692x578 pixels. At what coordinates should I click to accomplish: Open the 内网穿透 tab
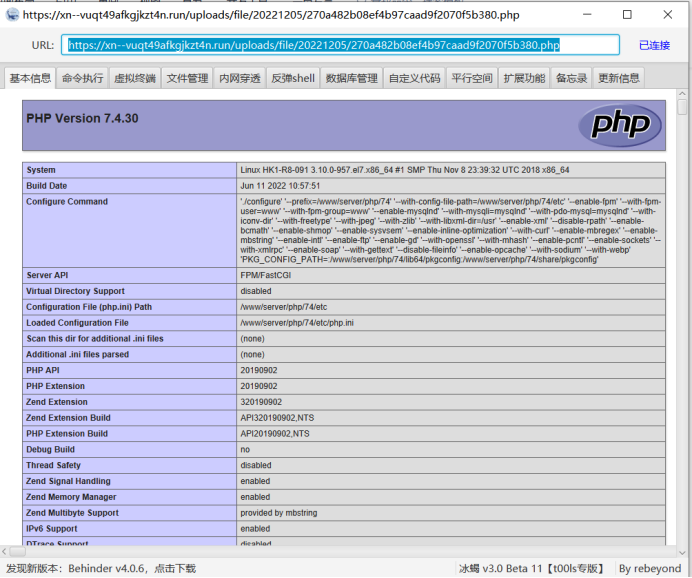240,78
